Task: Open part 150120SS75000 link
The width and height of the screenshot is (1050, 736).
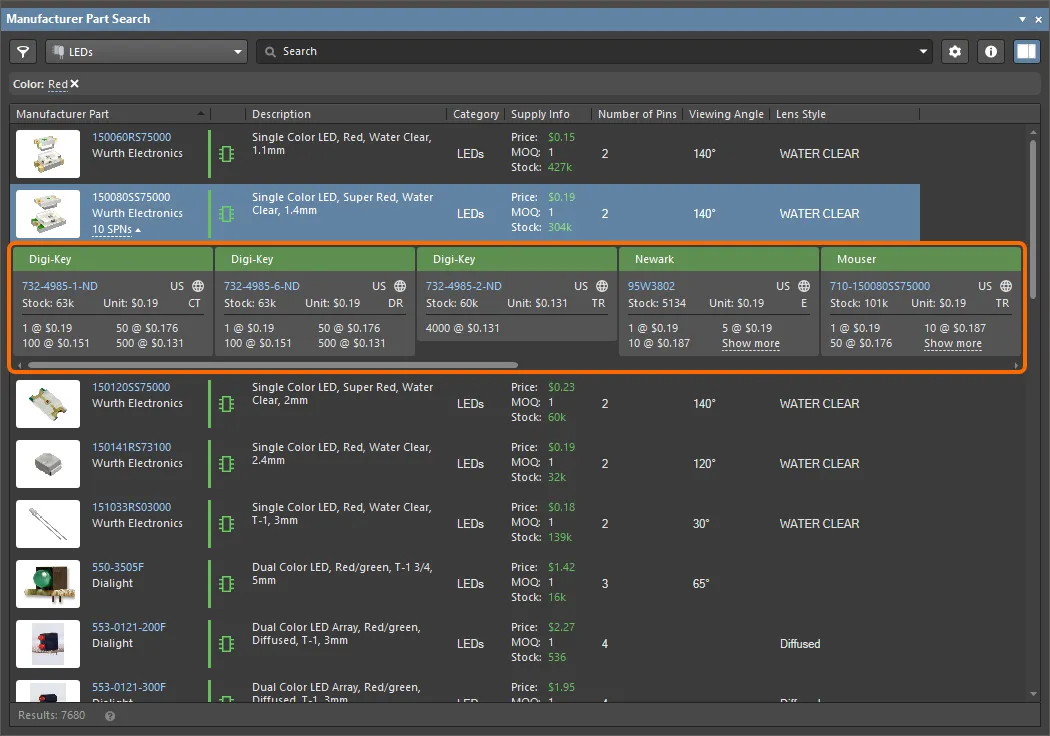Action: click(131, 387)
